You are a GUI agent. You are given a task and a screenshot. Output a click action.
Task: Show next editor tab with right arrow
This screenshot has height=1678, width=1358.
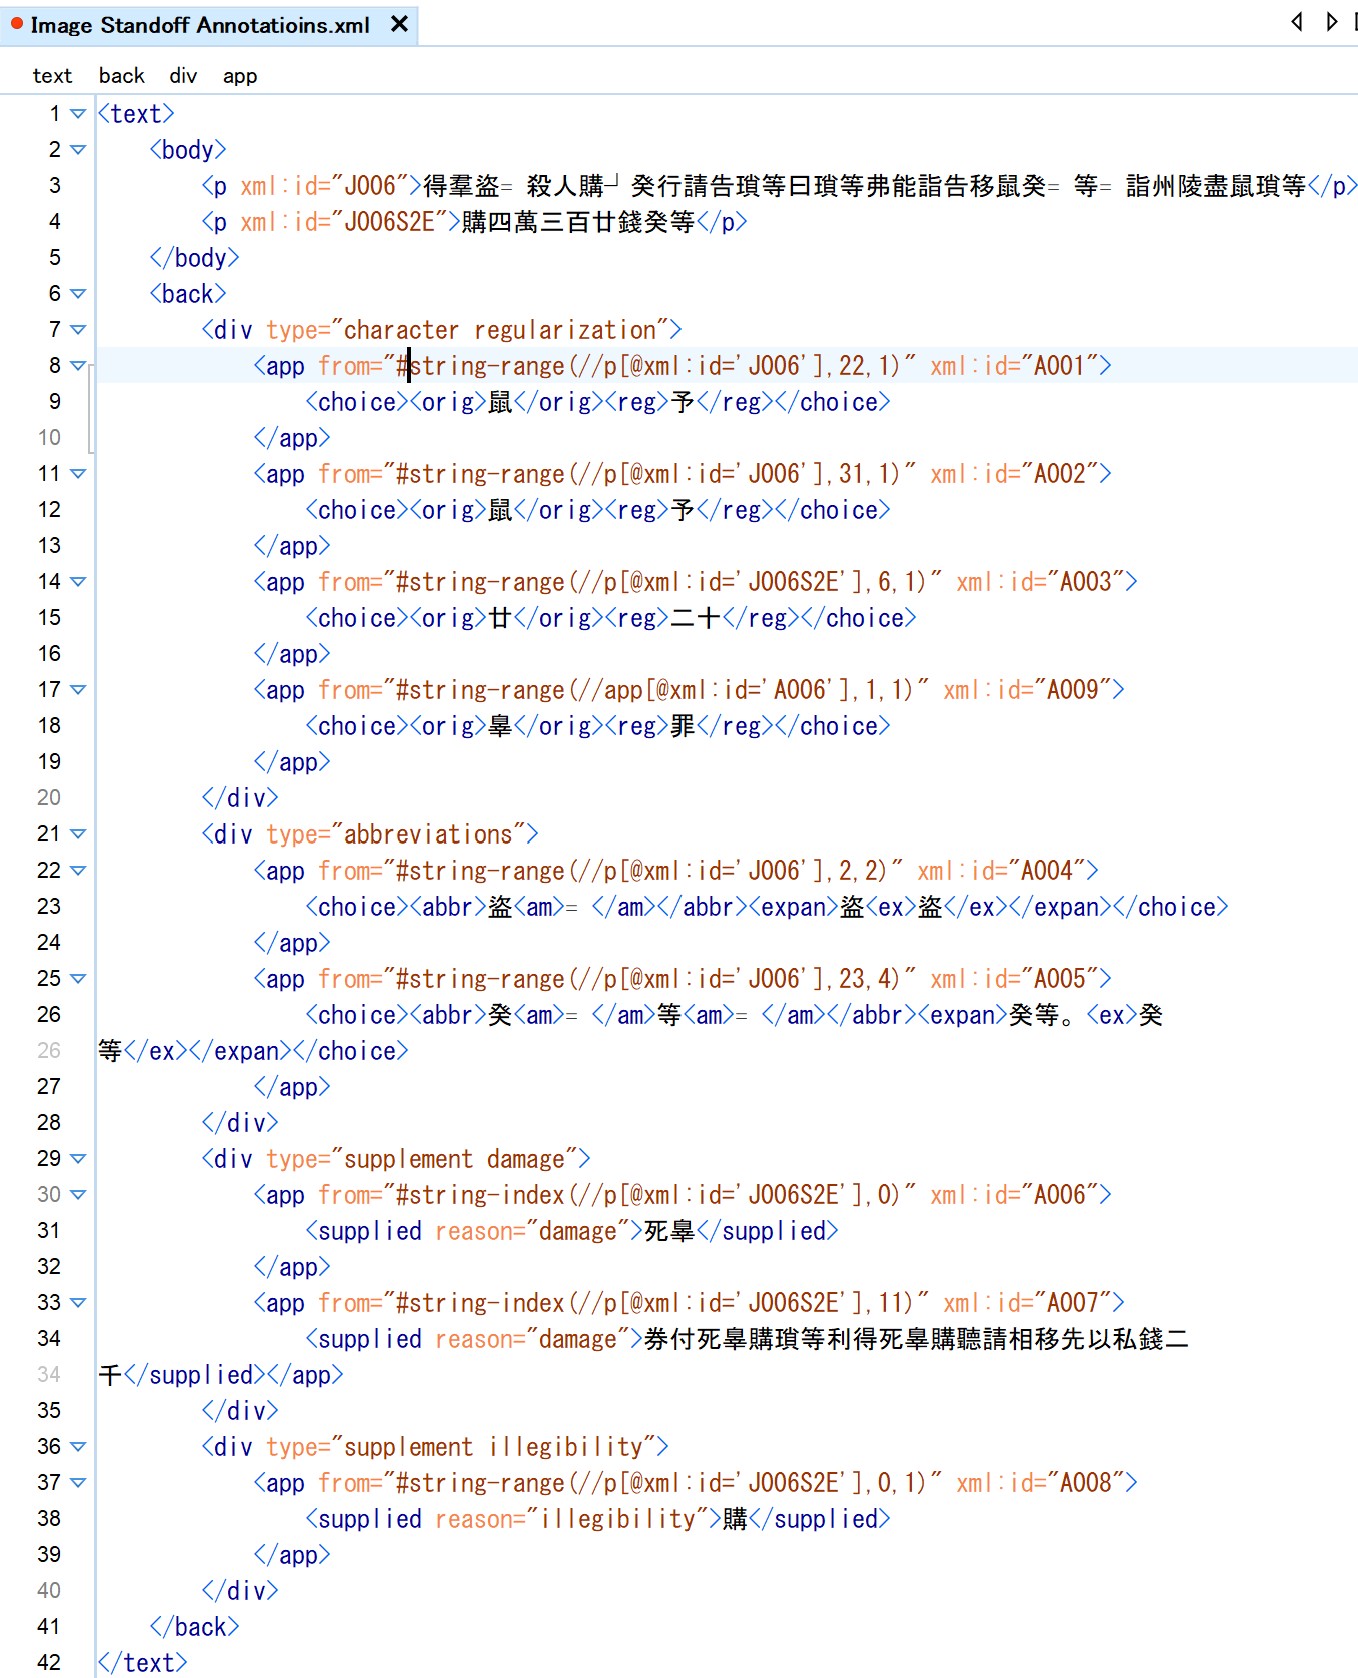[x=1331, y=21]
